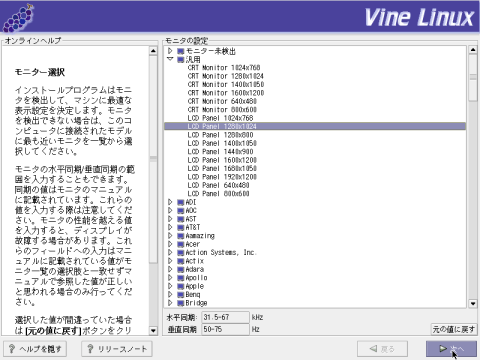Click the Apollo manufacturer label
The height and width of the screenshot is (360, 480).
pos(196,278)
